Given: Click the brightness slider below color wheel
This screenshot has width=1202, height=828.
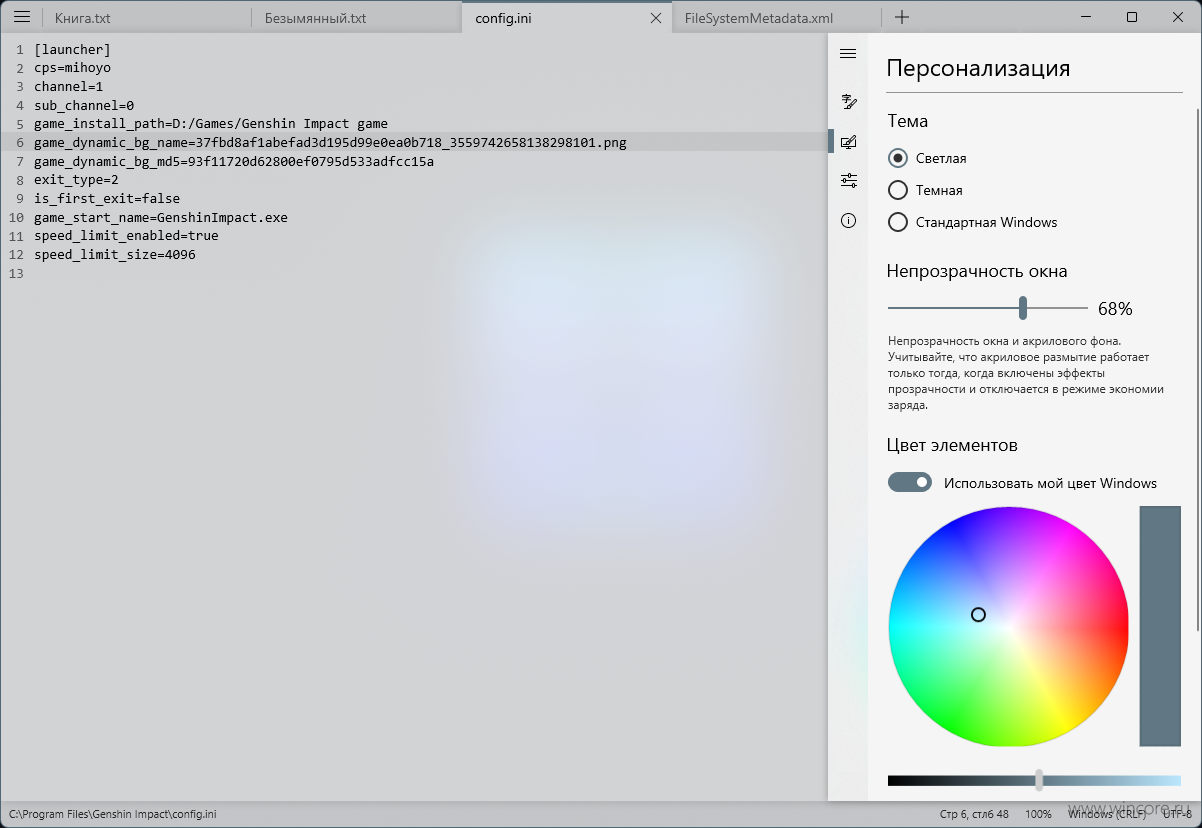Looking at the screenshot, I should pos(1034,780).
